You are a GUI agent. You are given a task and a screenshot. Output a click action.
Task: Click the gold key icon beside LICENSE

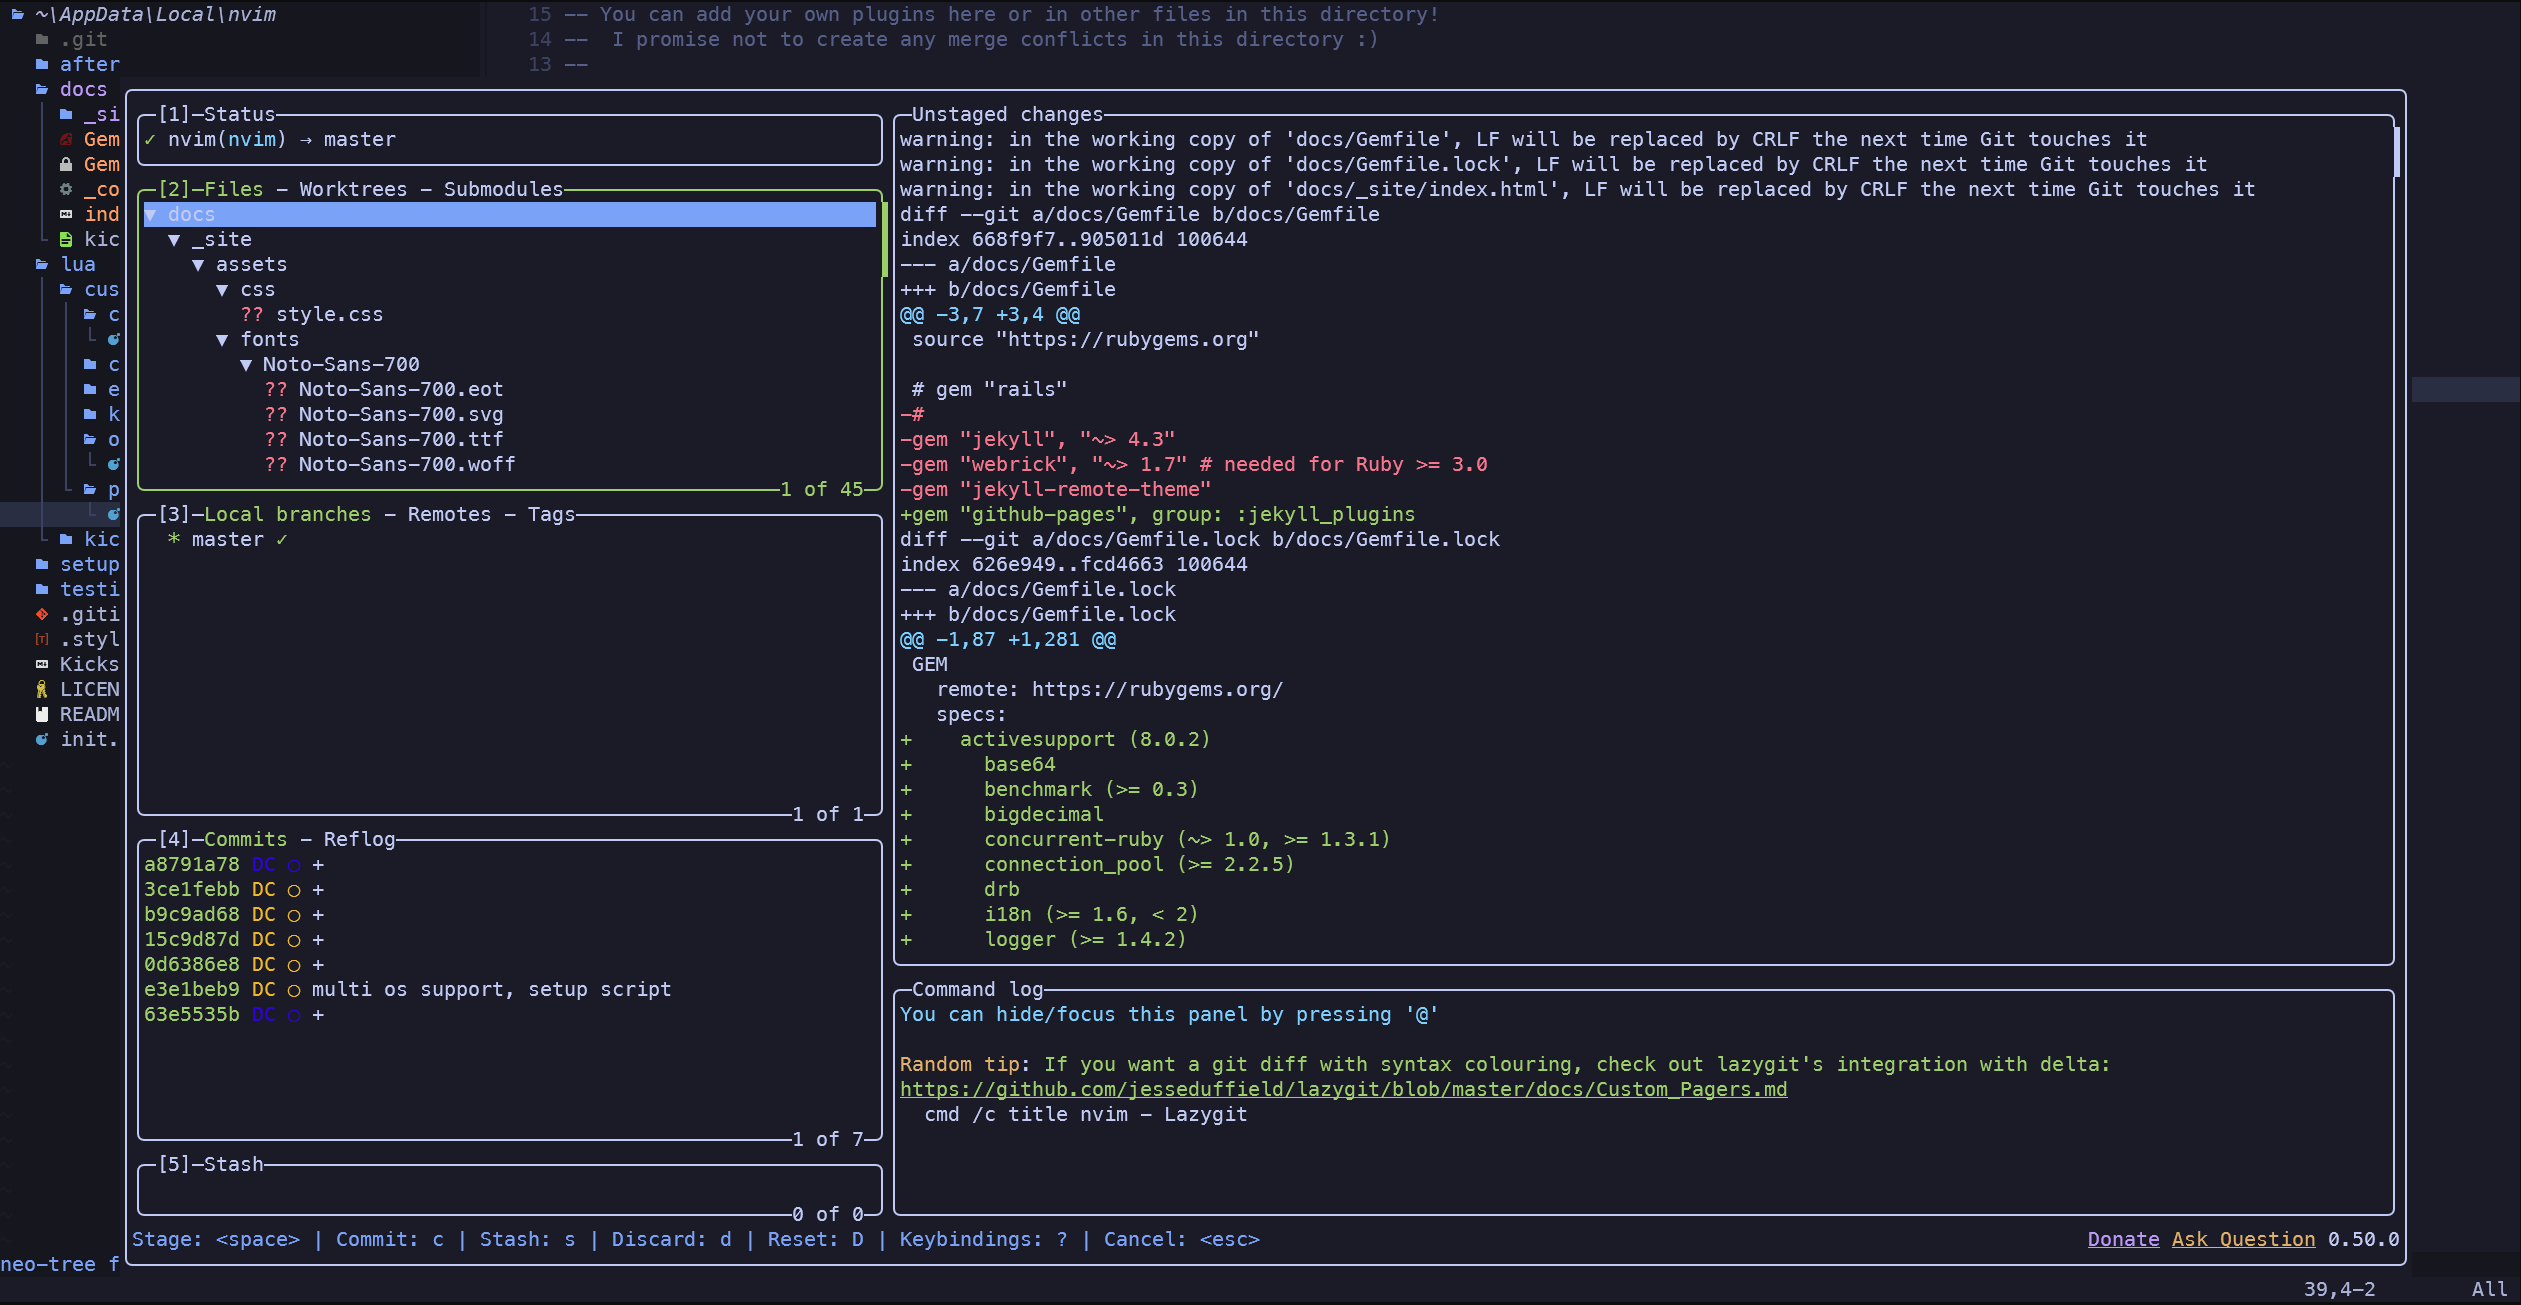42,688
